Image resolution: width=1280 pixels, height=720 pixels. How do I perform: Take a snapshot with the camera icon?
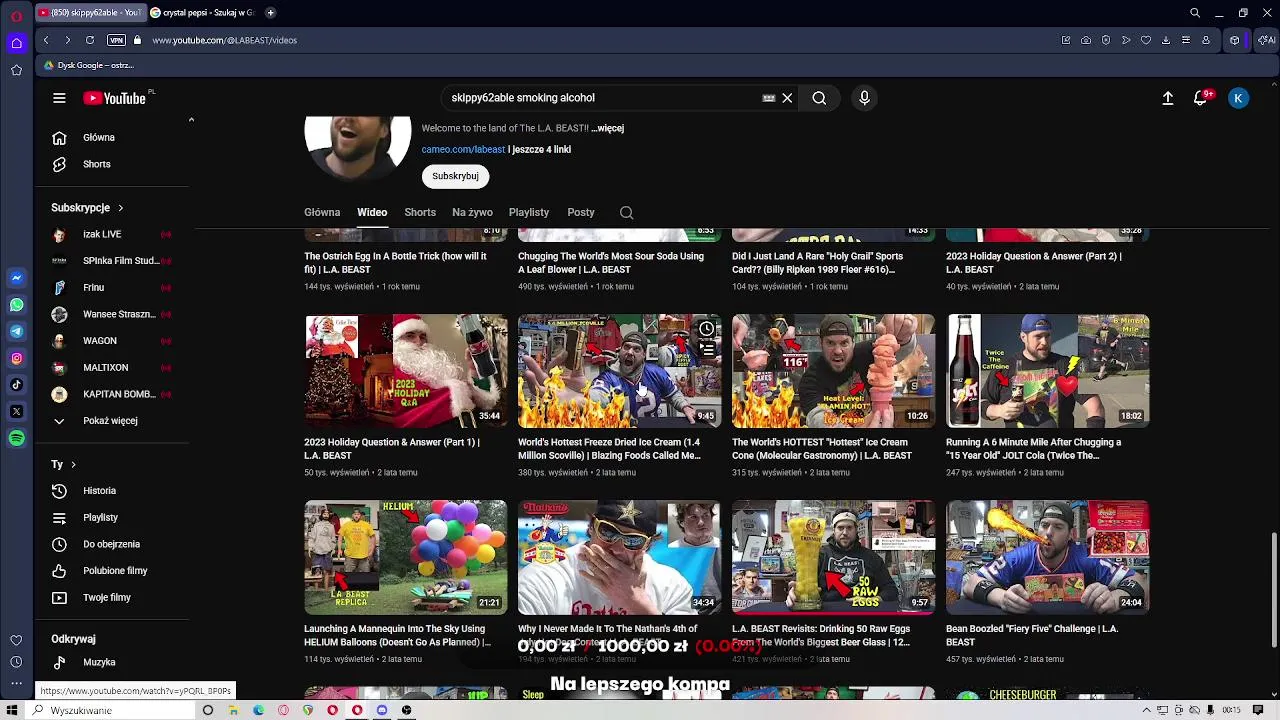pyautogui.click(x=1086, y=40)
